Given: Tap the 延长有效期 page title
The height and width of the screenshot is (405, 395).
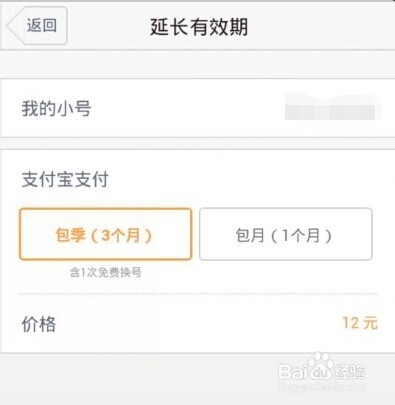Looking at the screenshot, I should pyautogui.click(x=199, y=27).
